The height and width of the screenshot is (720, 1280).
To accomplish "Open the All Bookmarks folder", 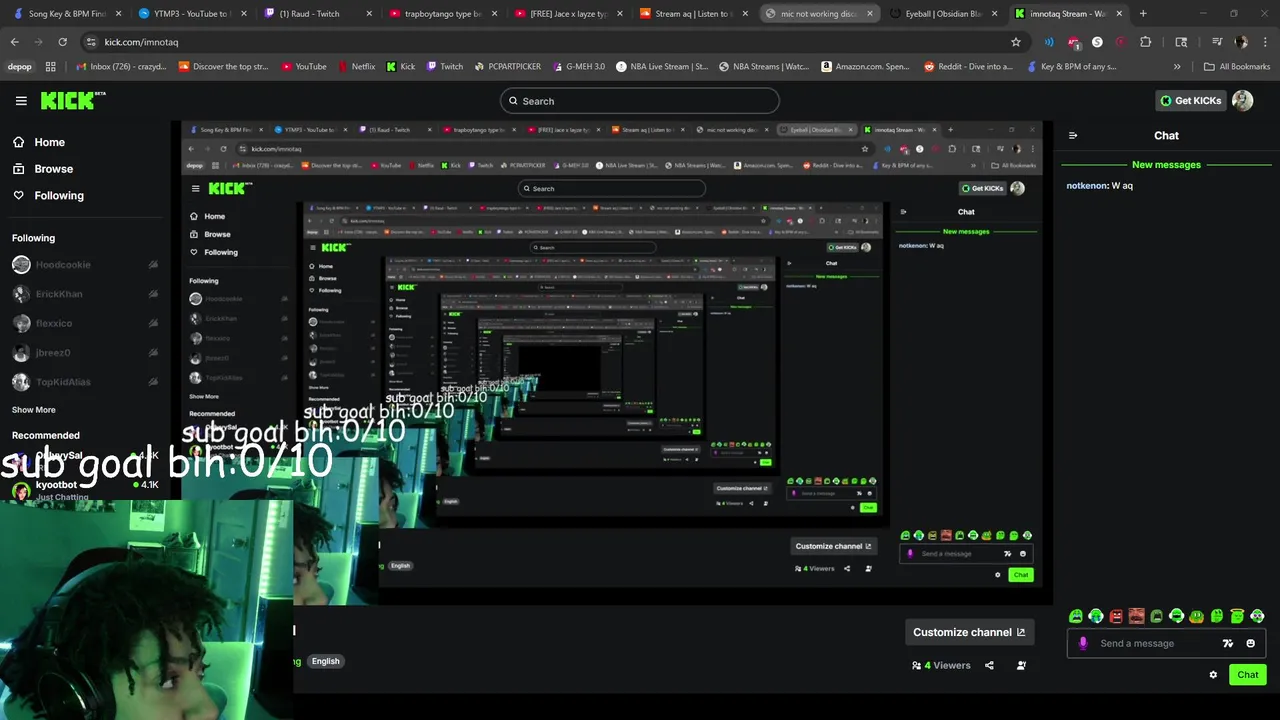I will (x=1237, y=67).
